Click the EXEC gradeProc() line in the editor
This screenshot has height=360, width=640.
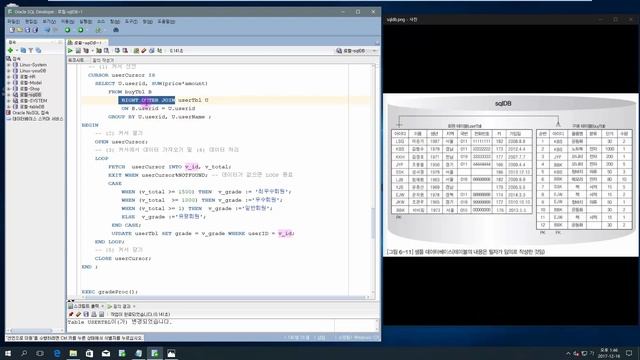[110, 292]
